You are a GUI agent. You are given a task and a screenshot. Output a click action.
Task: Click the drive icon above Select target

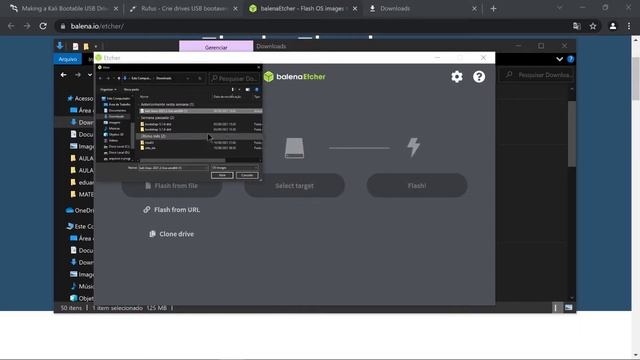(x=294, y=148)
